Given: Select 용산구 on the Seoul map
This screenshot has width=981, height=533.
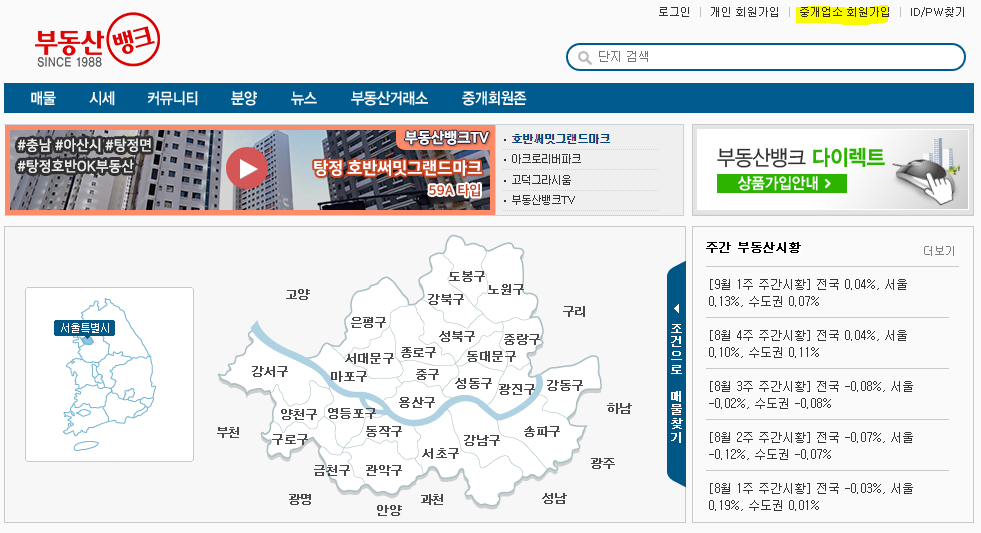Looking at the screenshot, I should pos(417,403).
